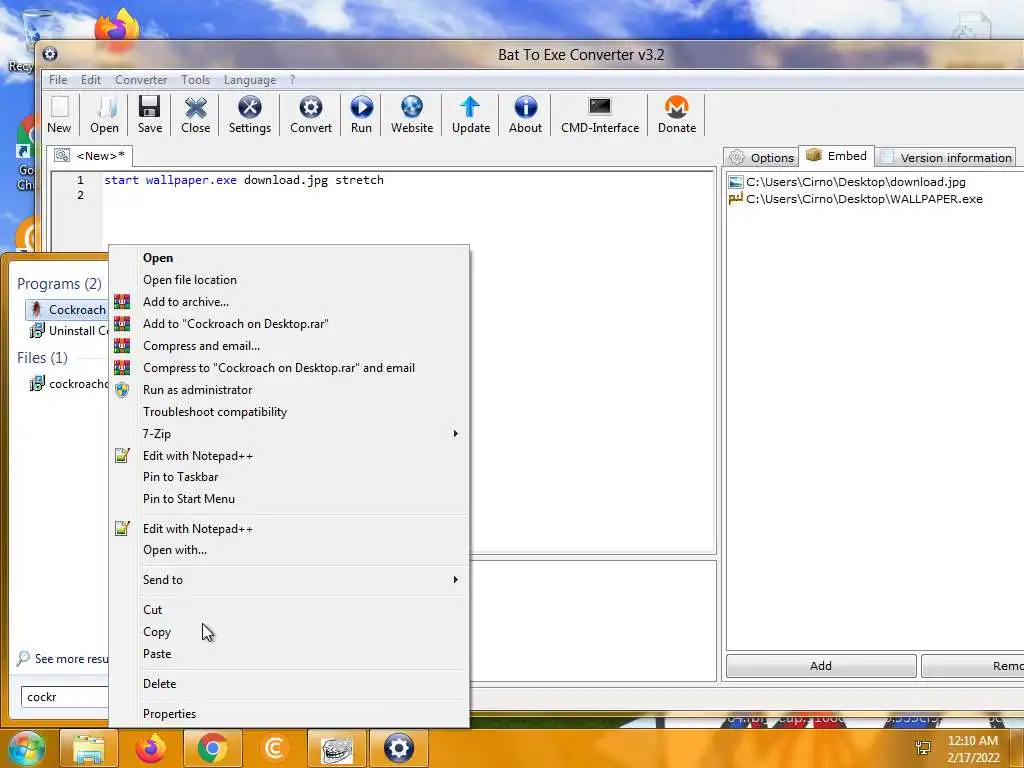Select Add to "Cockroach on Desktop.rar"
Screen dimensions: 1024x768
tap(289, 324)
